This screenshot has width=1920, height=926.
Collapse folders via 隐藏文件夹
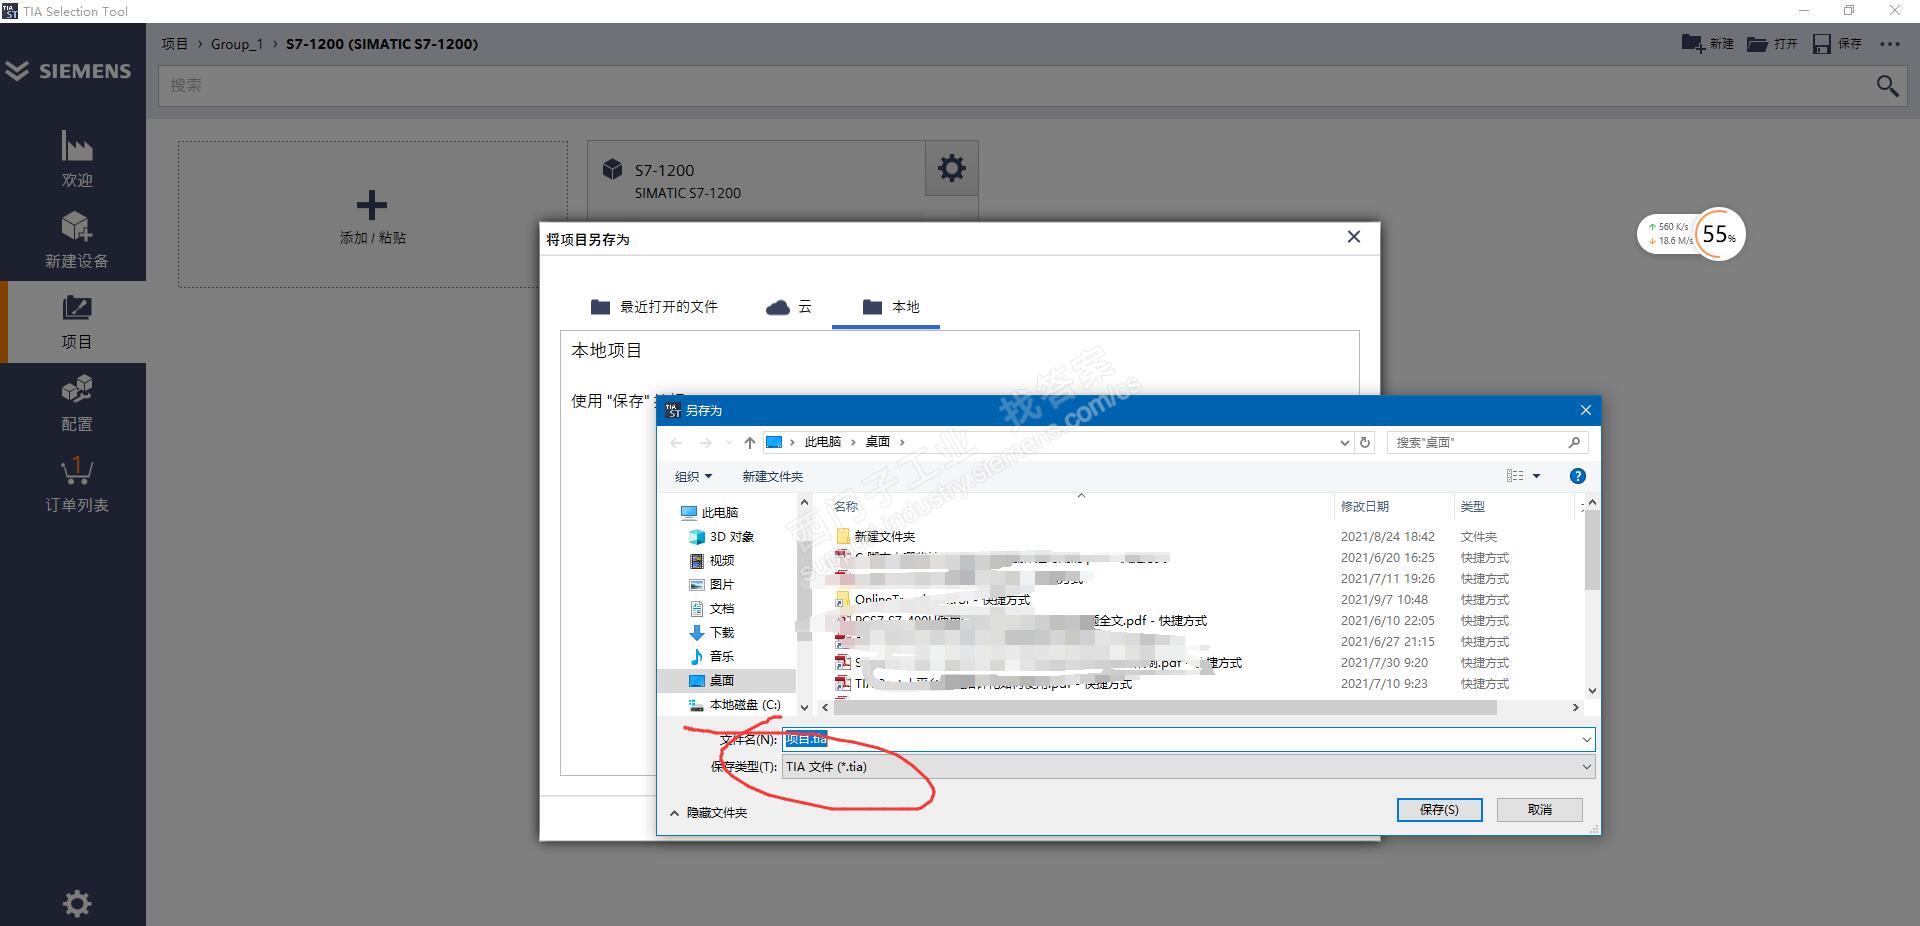click(x=708, y=812)
